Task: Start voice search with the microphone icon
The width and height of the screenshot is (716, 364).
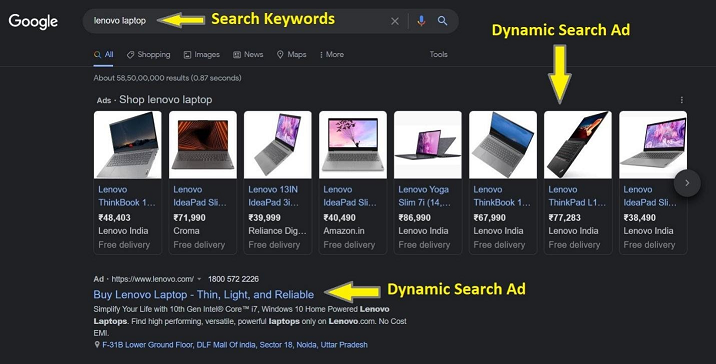Action: click(x=421, y=21)
